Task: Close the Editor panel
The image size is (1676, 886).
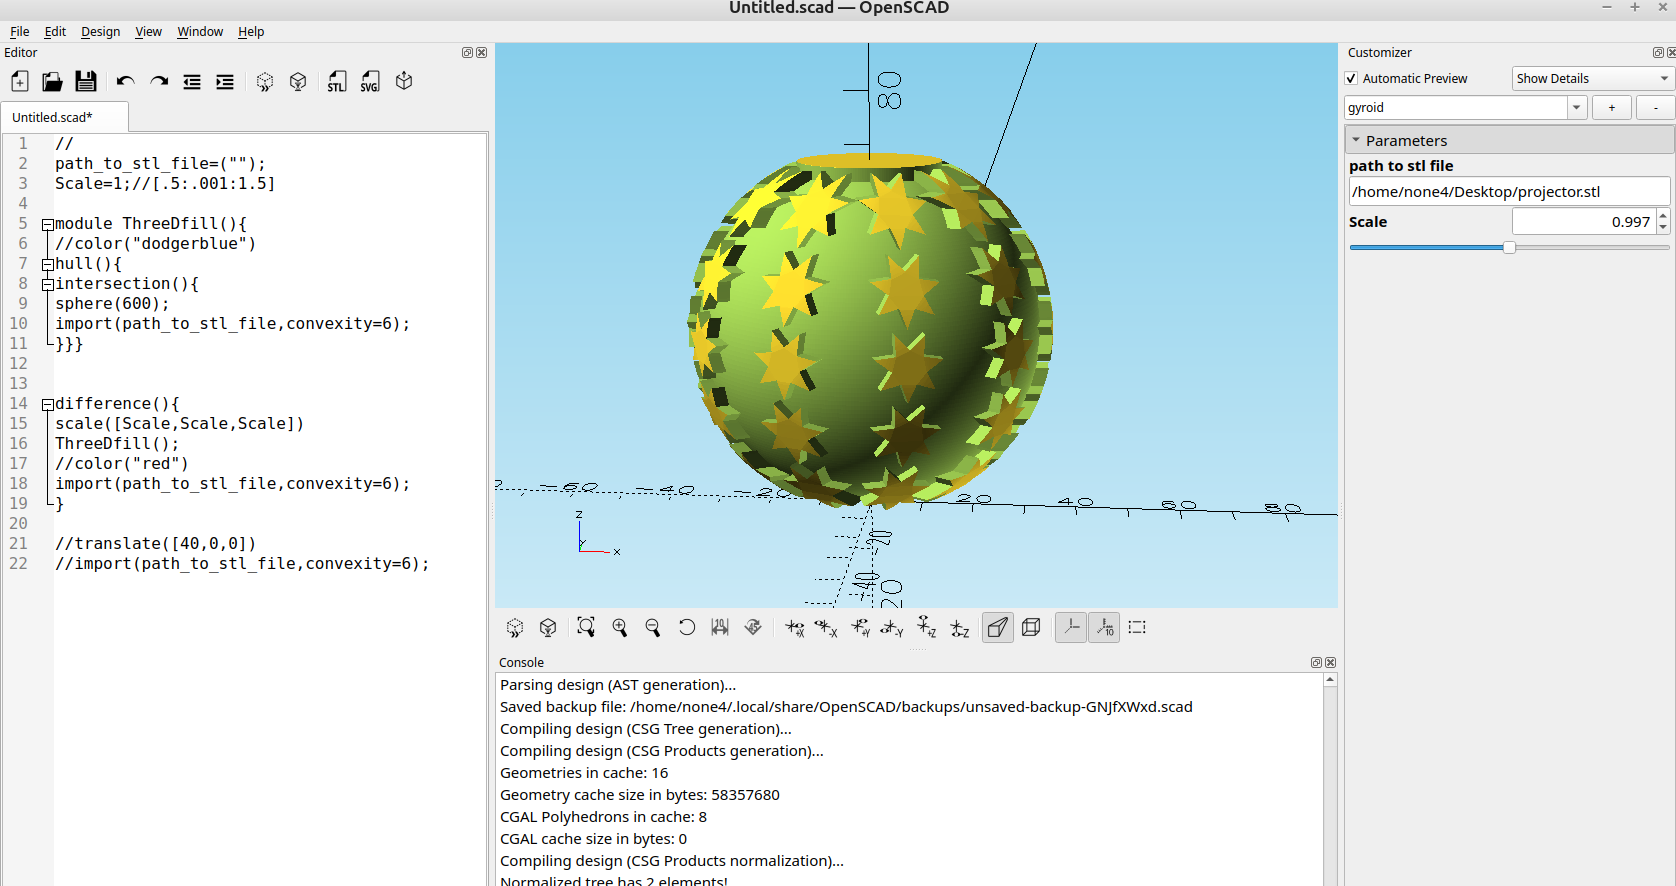Action: [482, 53]
